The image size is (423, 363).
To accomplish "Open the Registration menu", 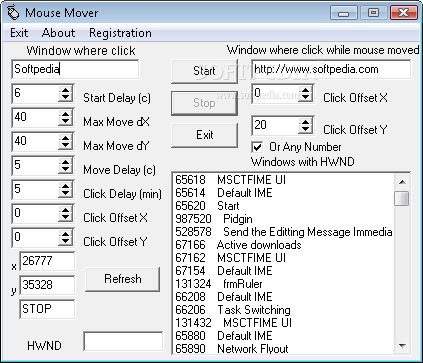I will click(120, 33).
